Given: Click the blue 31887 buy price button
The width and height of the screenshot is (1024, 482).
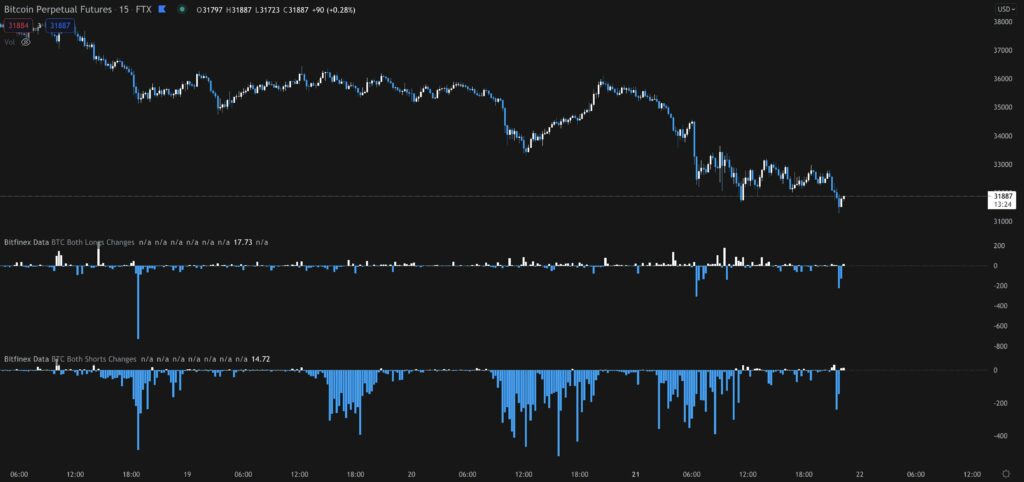Looking at the screenshot, I should click(x=60, y=26).
